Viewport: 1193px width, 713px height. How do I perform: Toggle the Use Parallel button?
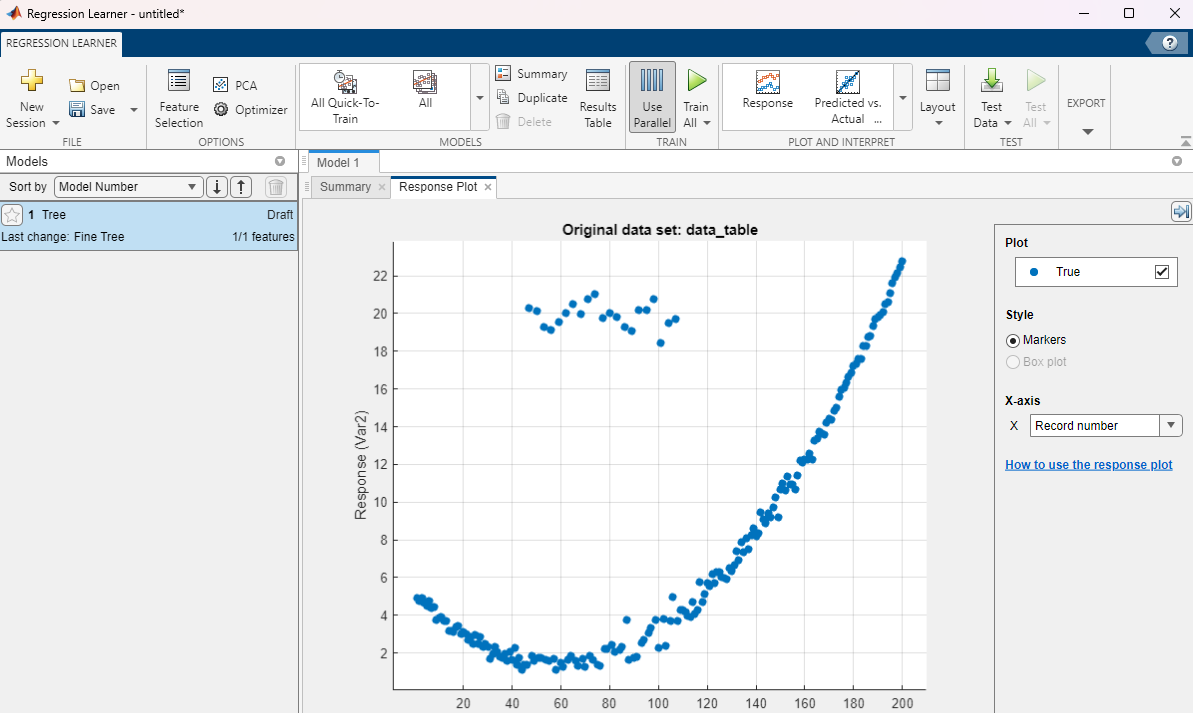[651, 97]
